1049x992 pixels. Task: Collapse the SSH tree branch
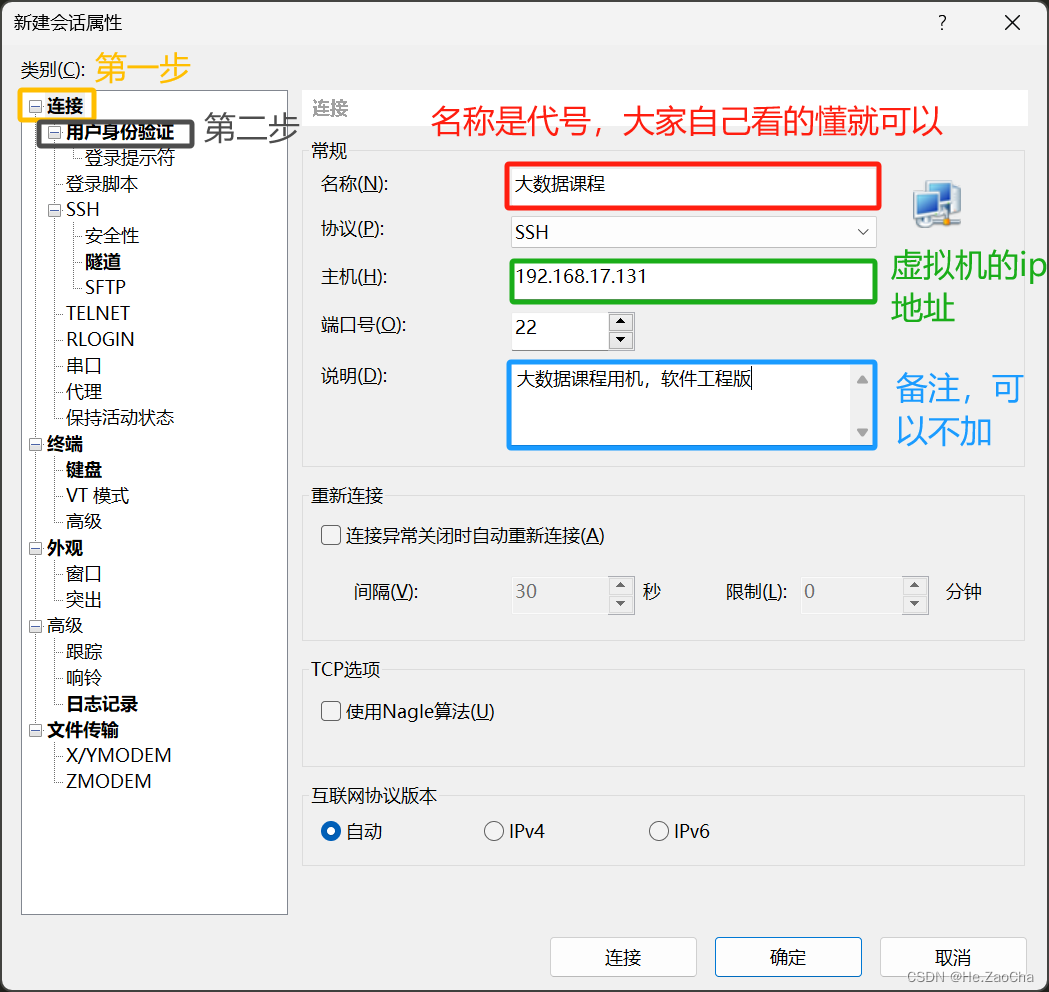[54, 209]
